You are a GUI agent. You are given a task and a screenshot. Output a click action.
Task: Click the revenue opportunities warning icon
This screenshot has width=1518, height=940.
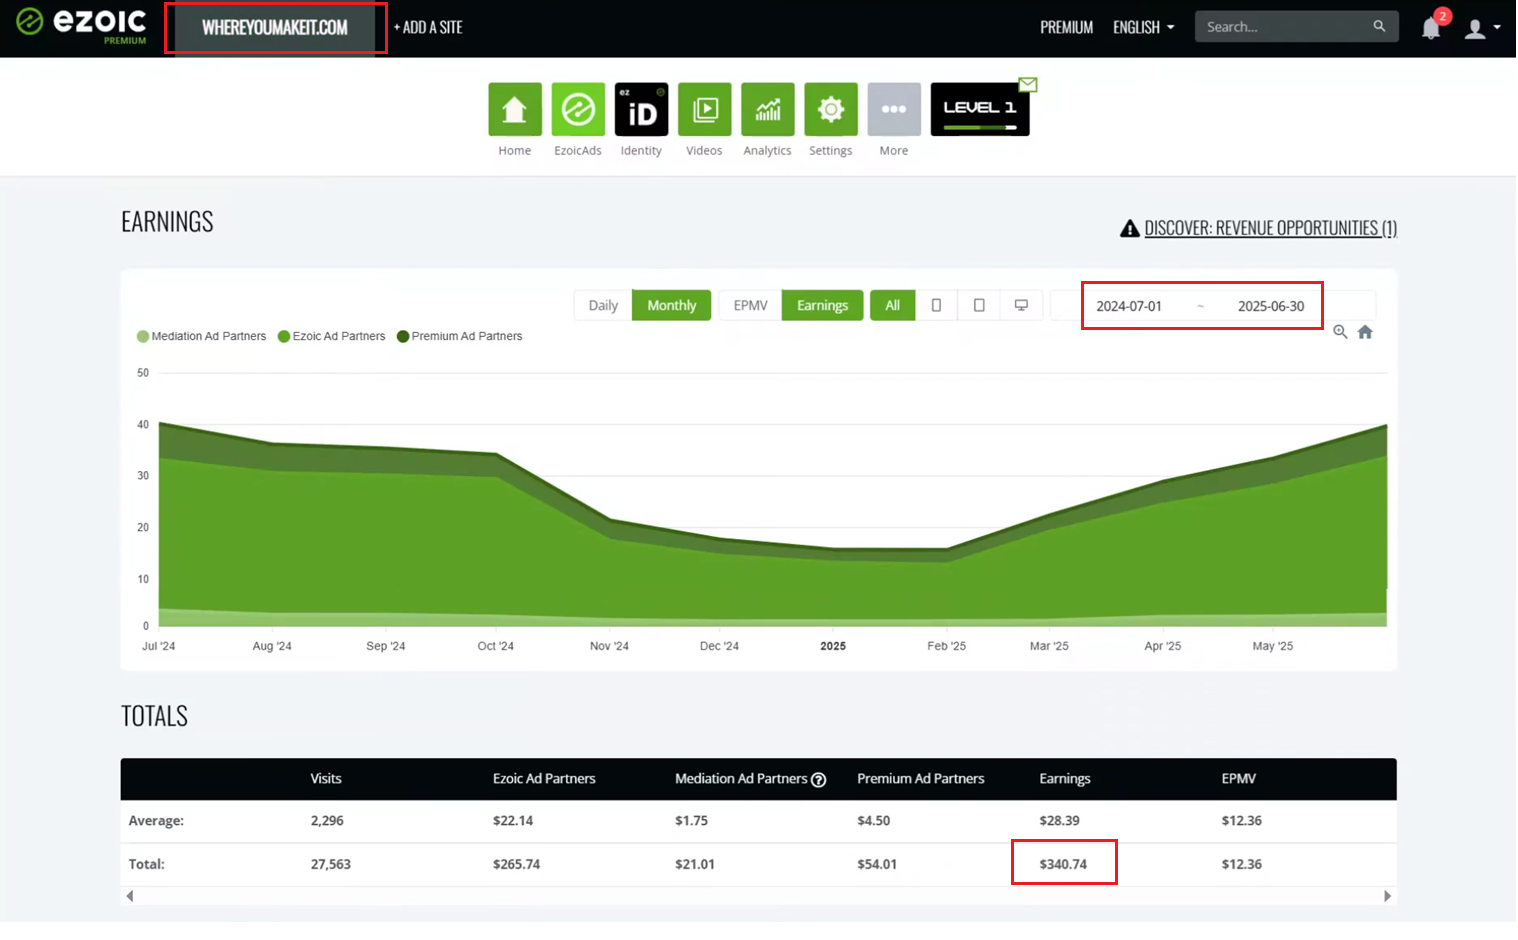[1130, 228]
